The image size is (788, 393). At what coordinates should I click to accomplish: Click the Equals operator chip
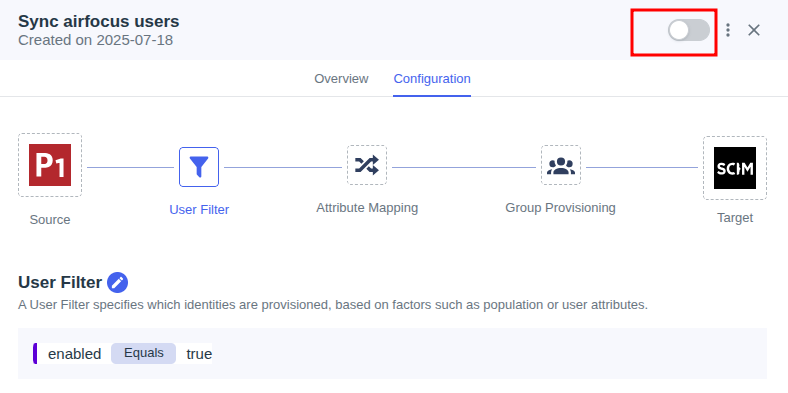[144, 353]
